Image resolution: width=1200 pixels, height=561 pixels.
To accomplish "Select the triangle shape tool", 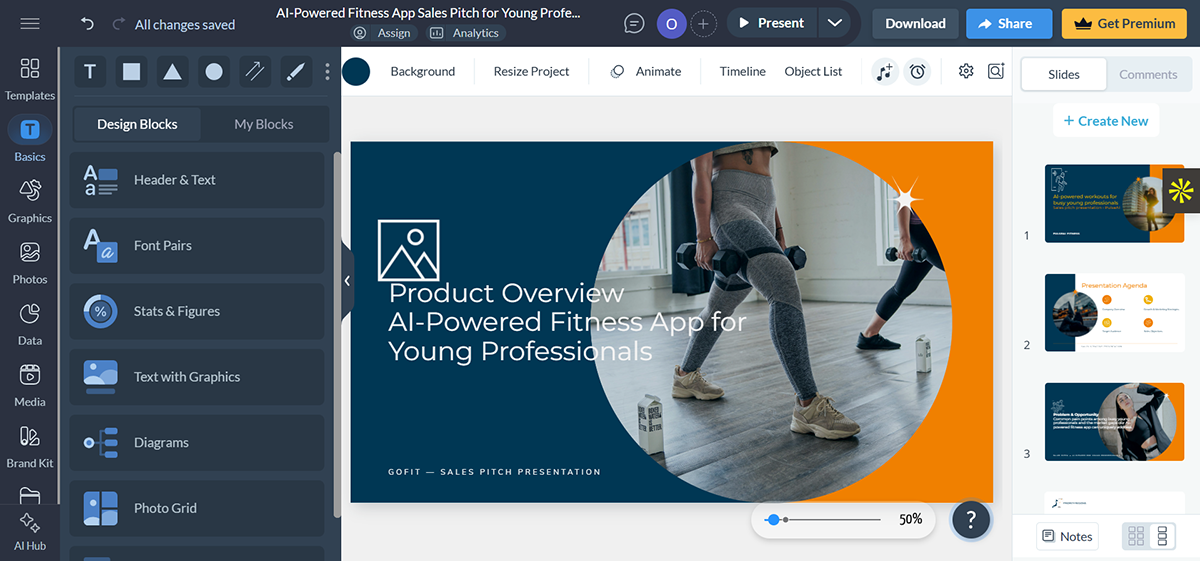I will [173, 72].
